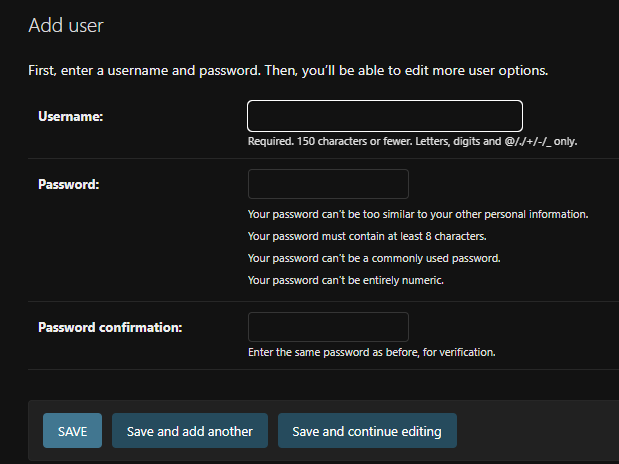Screen dimensions: 619x464
Task: Click the Add user heading
Action: coord(66,25)
